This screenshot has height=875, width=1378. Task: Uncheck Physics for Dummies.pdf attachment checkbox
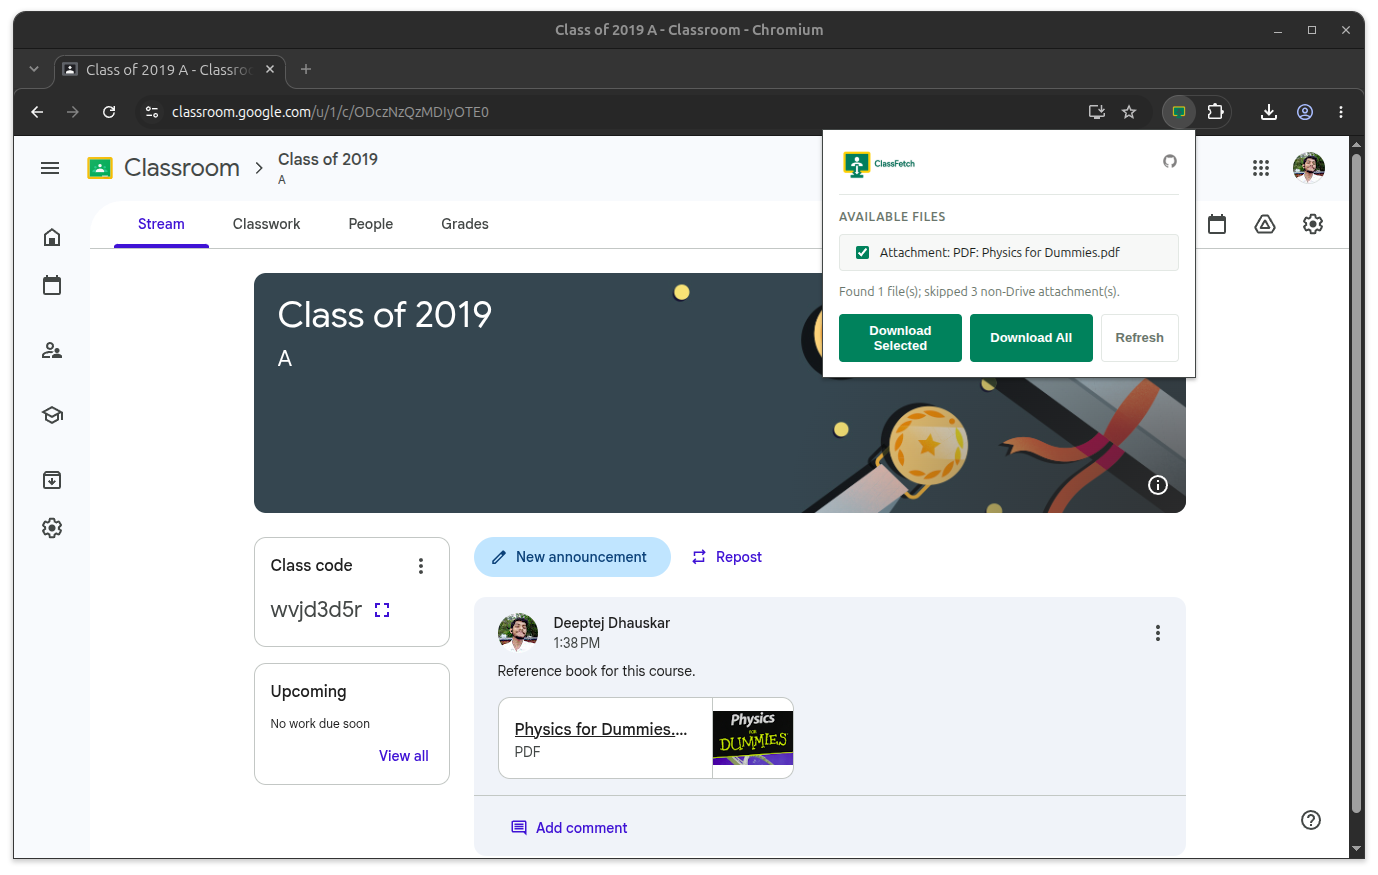(x=862, y=252)
